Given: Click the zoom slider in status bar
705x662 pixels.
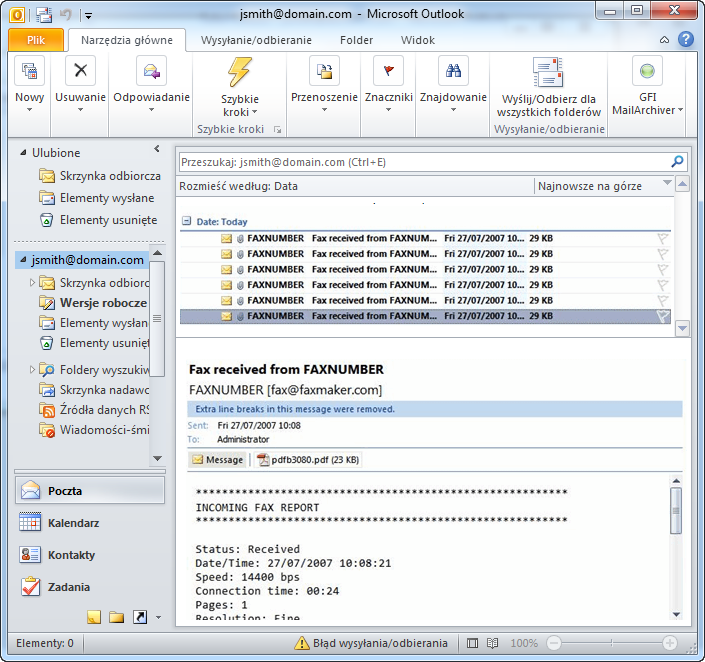Looking at the screenshot, I should tap(611, 643).
